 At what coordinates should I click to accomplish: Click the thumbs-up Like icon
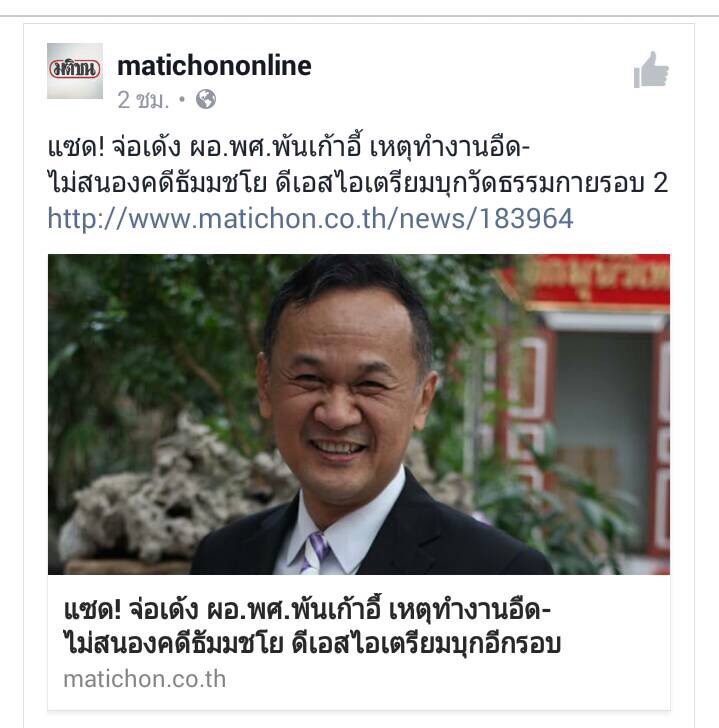pyautogui.click(x=651, y=70)
